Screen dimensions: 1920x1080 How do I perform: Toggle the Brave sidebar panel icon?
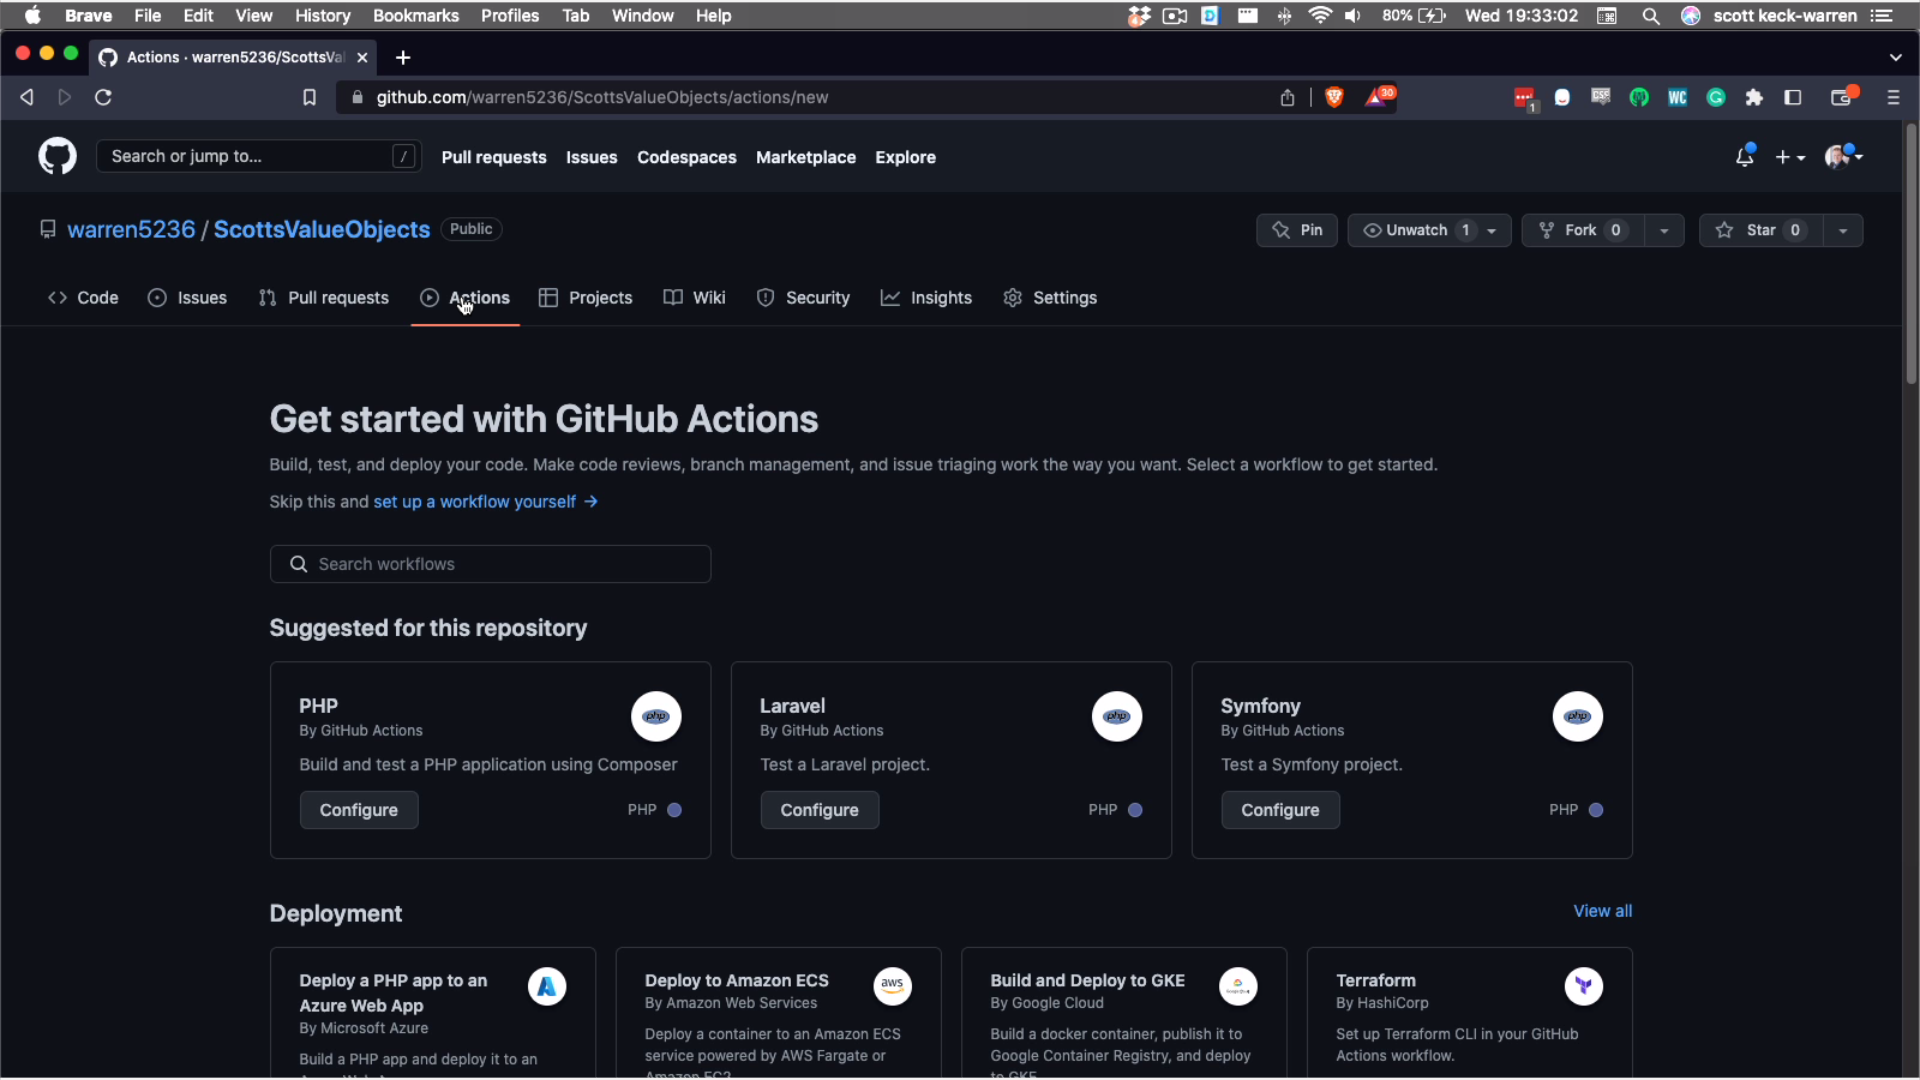coord(1793,97)
